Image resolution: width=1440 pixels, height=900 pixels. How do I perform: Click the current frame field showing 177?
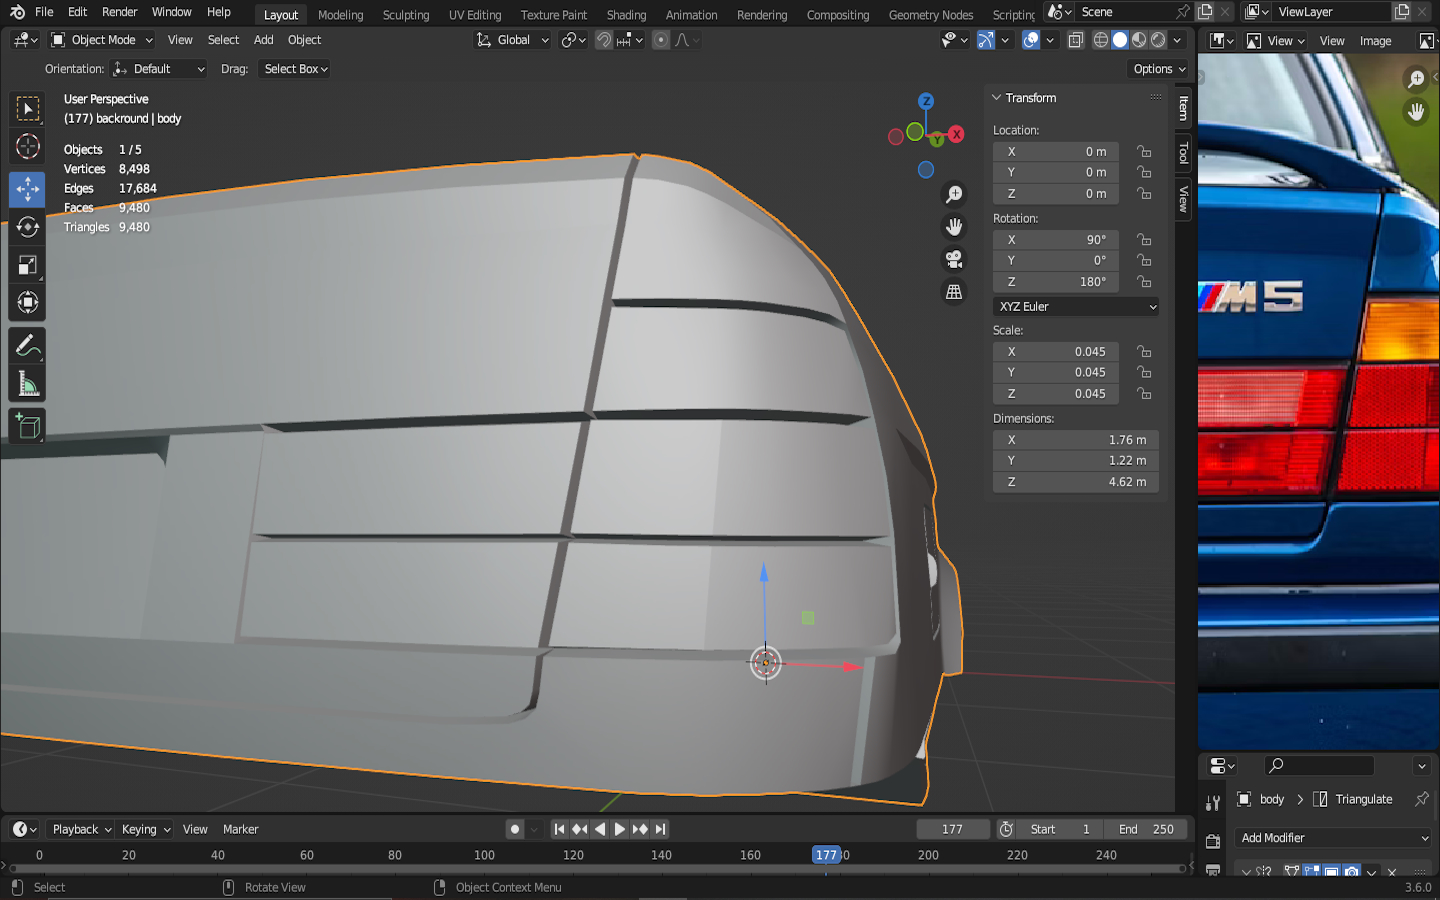pyautogui.click(x=953, y=829)
